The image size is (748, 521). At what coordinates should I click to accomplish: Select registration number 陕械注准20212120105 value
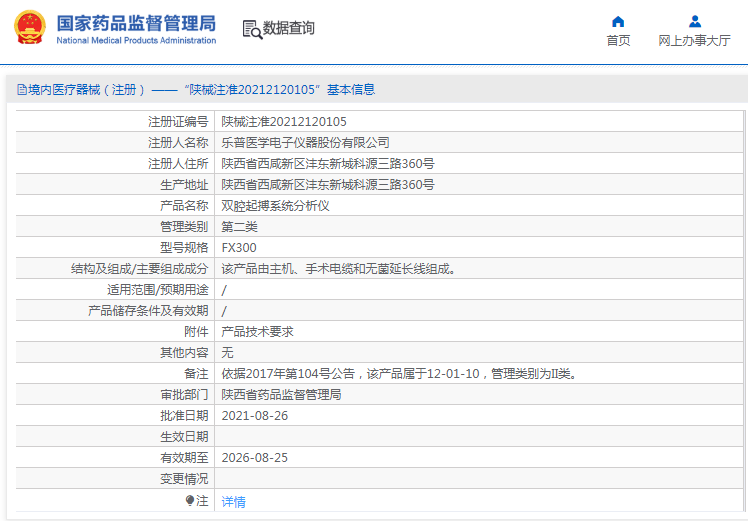(x=284, y=122)
